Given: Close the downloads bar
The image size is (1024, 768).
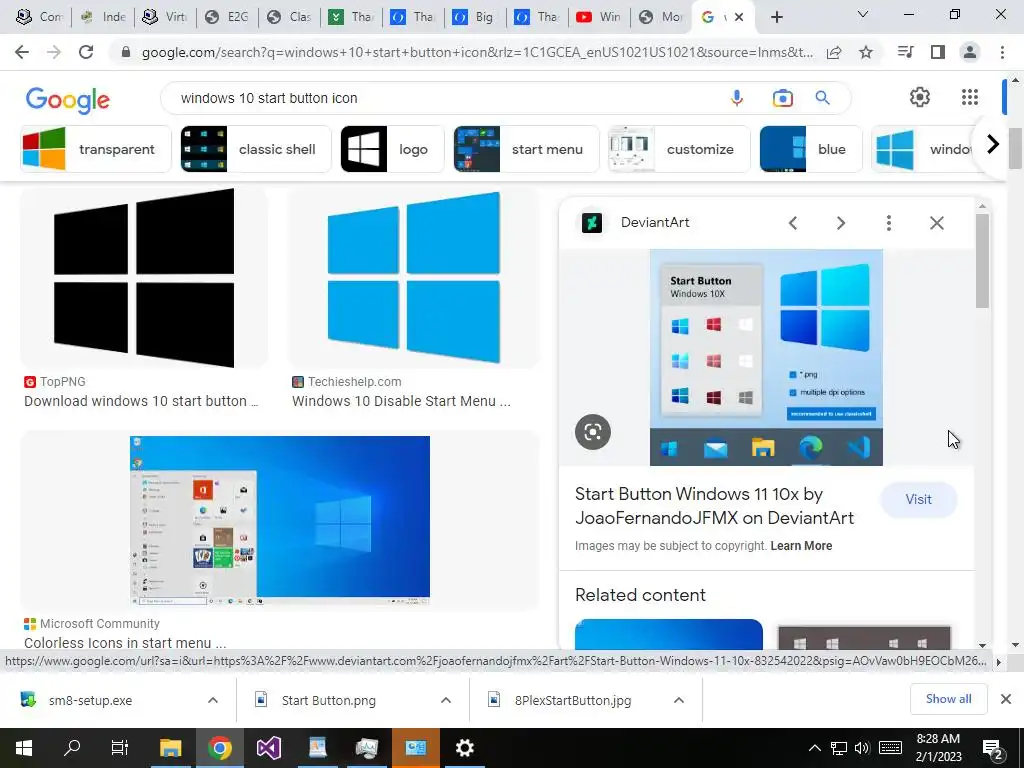Looking at the screenshot, I should (1006, 699).
